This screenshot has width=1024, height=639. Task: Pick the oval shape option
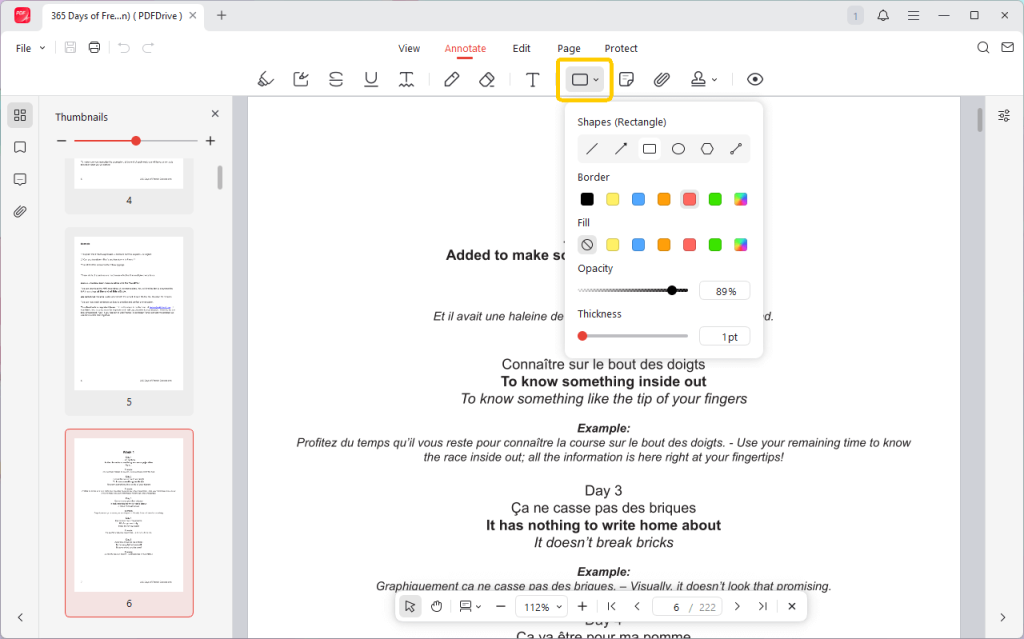pos(678,149)
